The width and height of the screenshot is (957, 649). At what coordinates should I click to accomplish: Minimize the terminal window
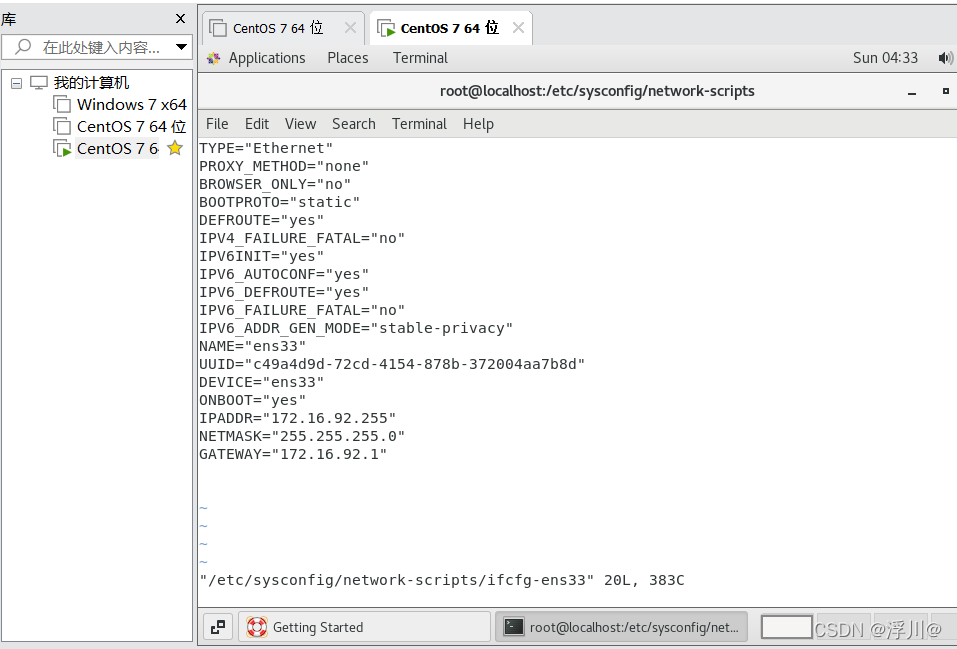point(912,92)
